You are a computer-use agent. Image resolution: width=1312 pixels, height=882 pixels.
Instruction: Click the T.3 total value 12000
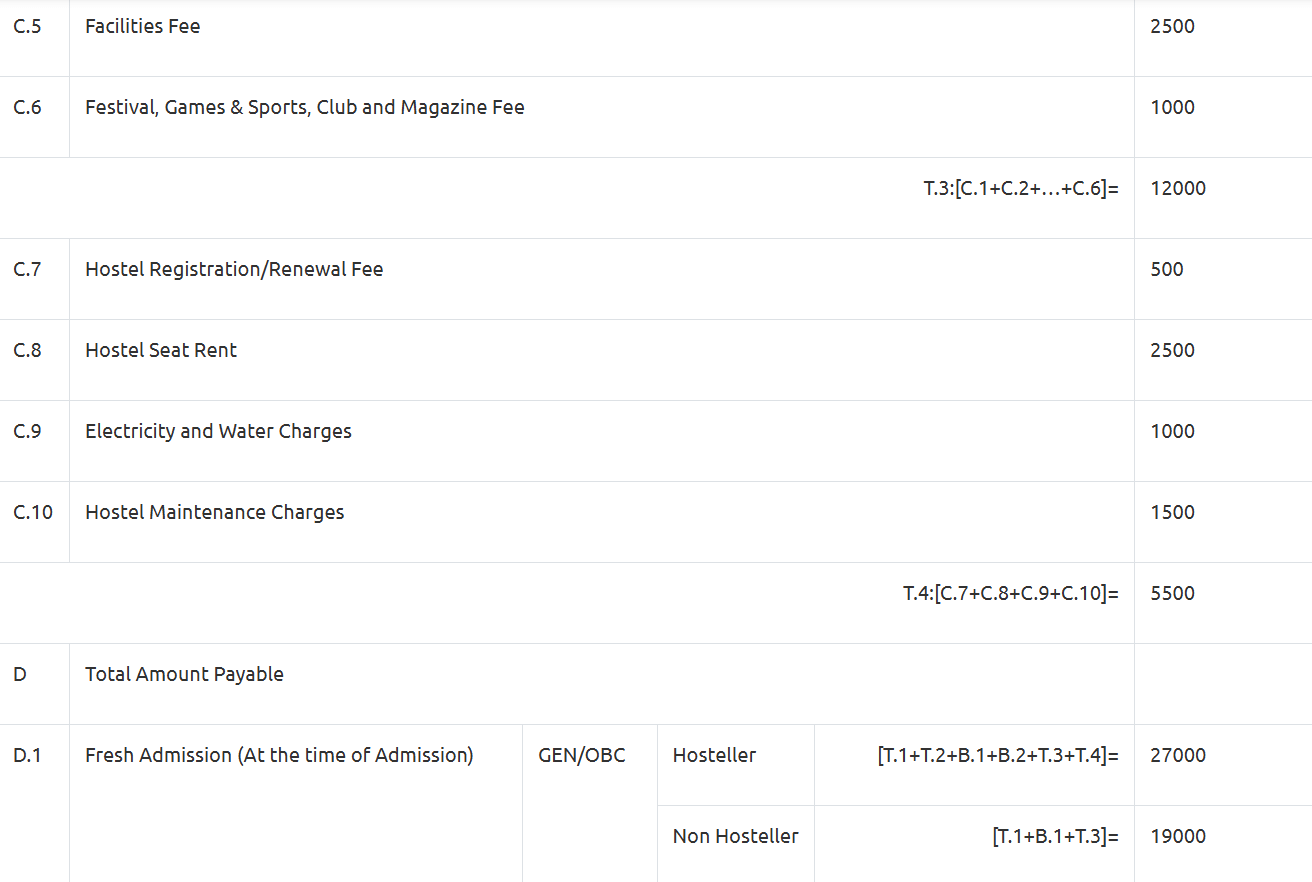pyautogui.click(x=1177, y=189)
